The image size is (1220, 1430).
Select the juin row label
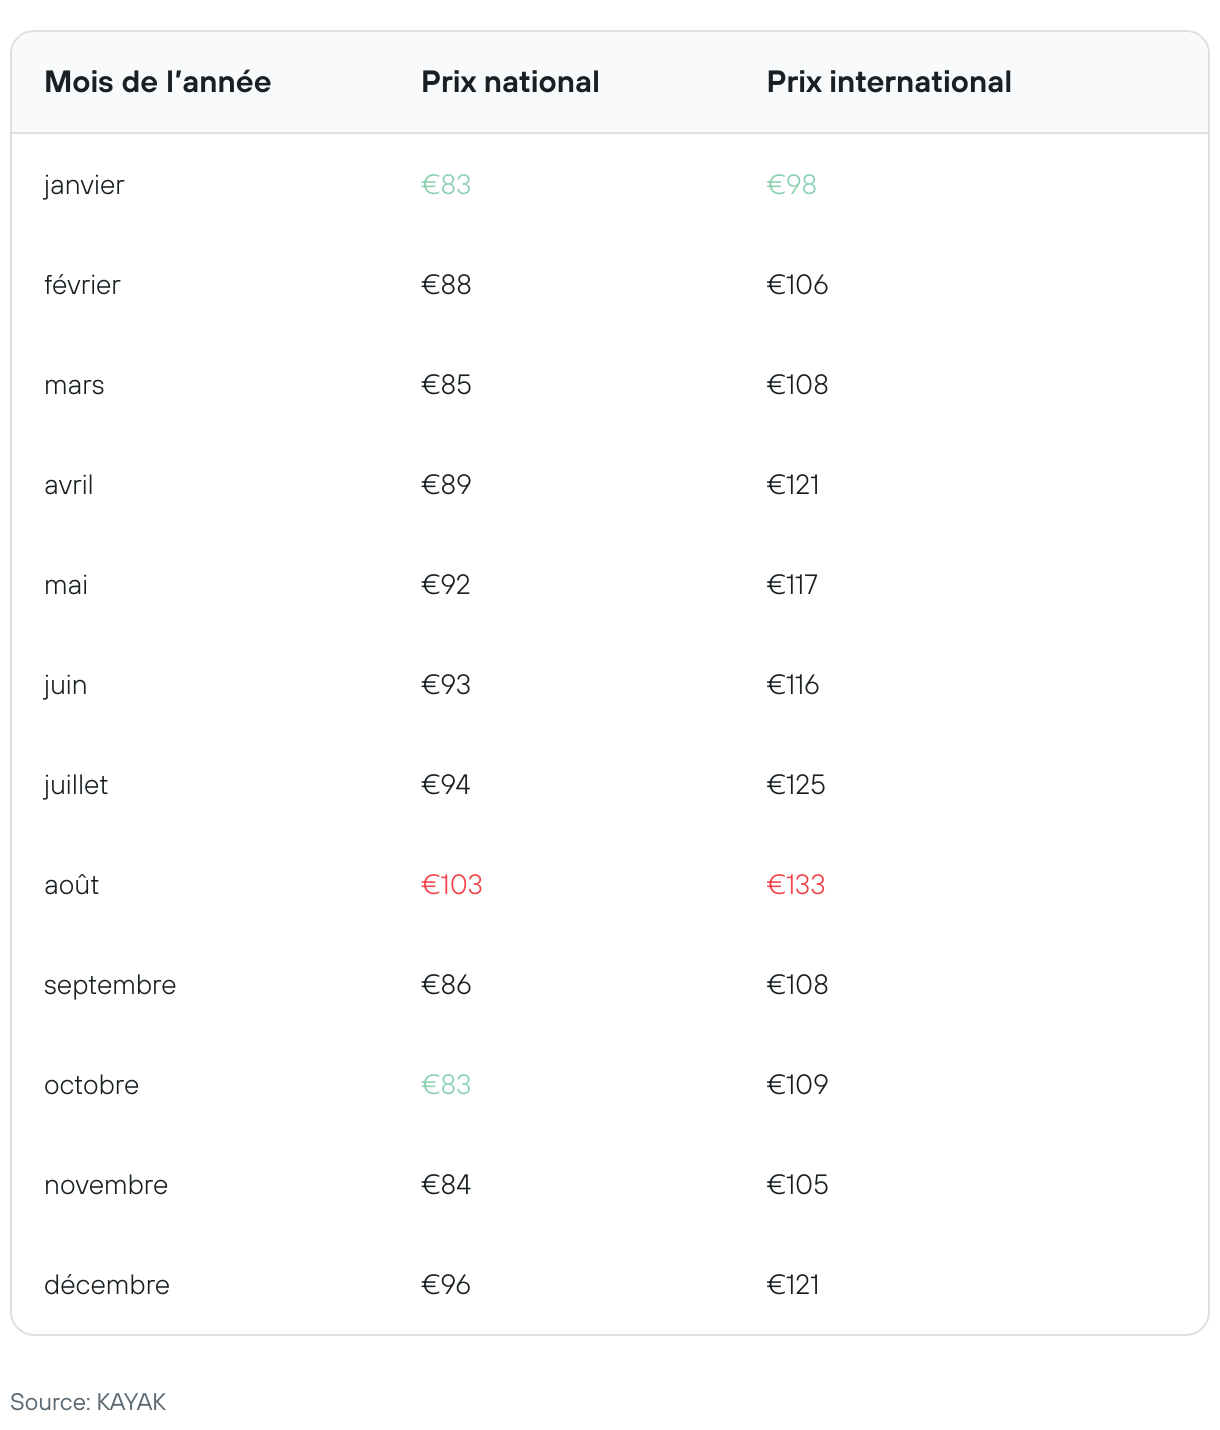65,686
